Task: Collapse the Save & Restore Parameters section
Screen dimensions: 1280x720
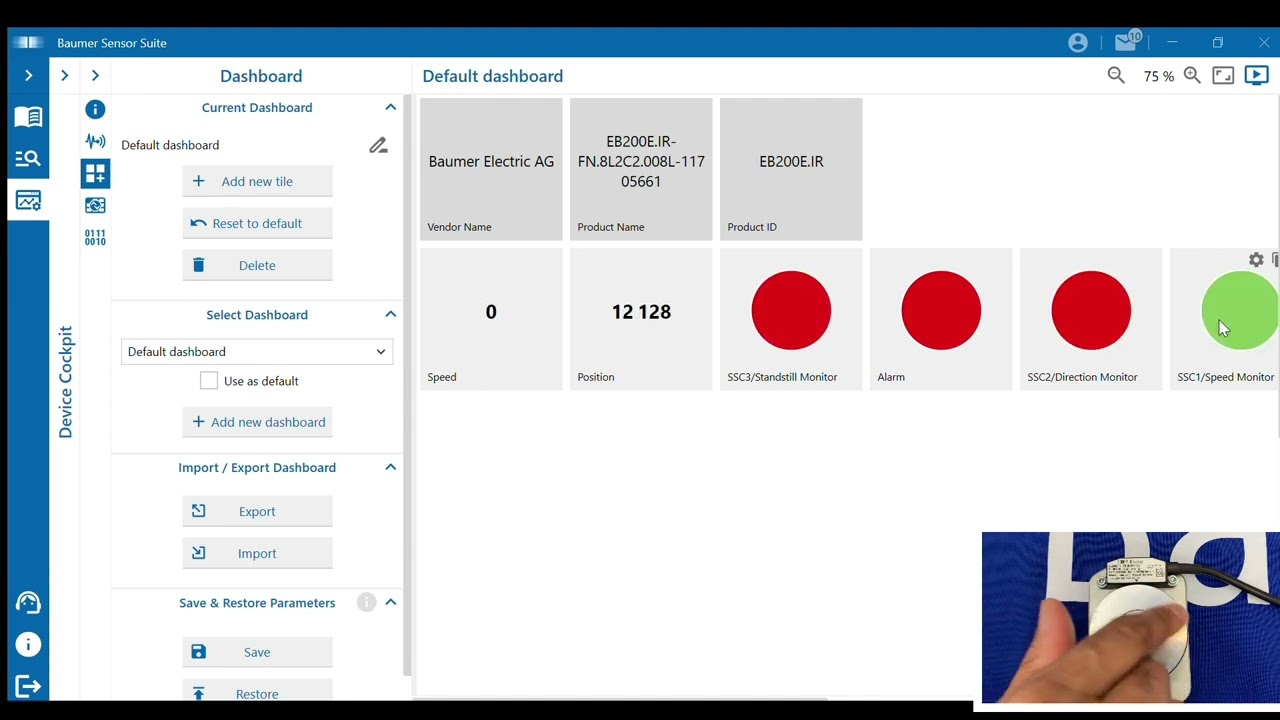Action: (x=391, y=602)
